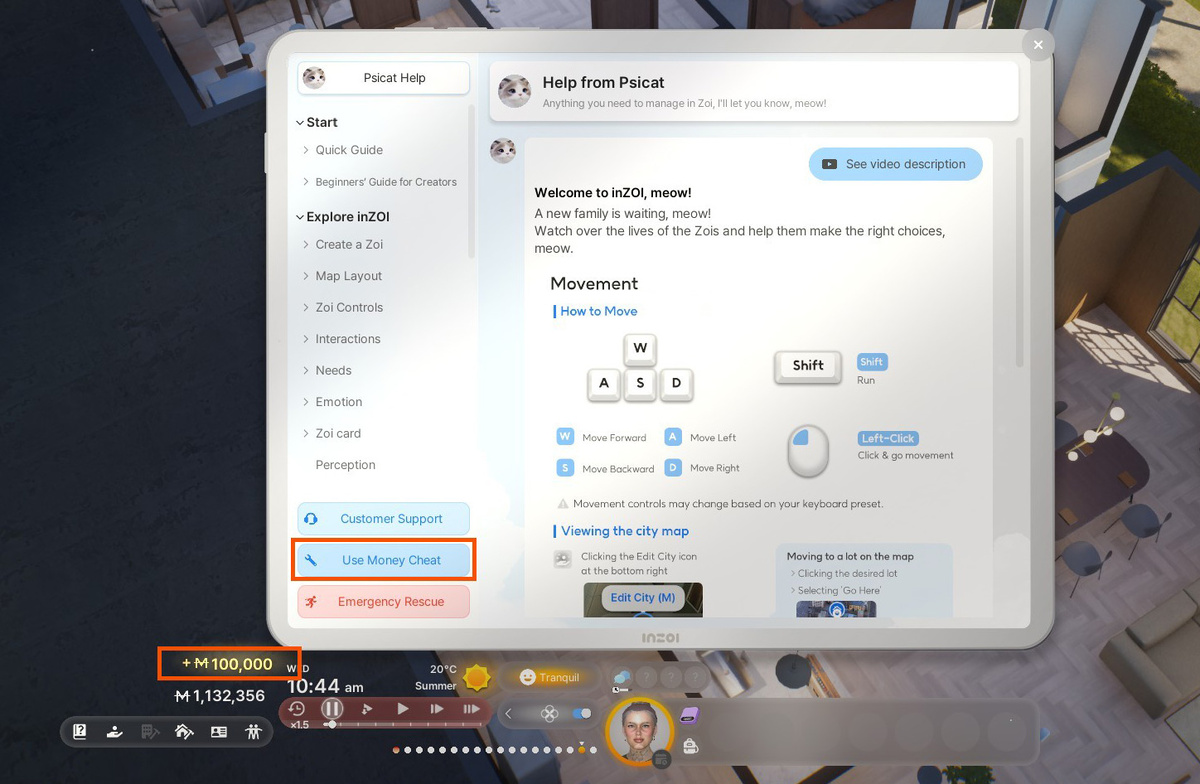Image resolution: width=1200 pixels, height=784 pixels.
Task: Close the Psicat help tablet
Action: pos(1038,45)
